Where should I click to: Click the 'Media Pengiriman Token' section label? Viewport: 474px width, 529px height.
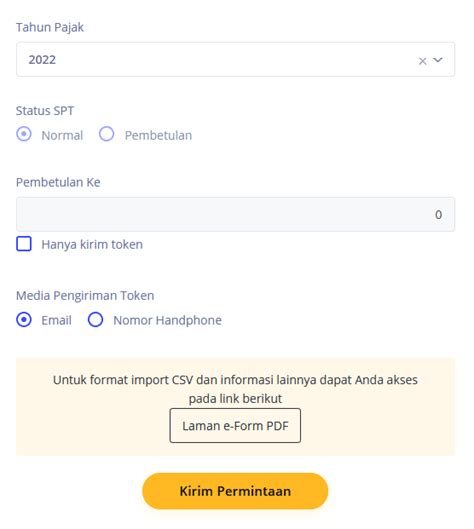85,296
